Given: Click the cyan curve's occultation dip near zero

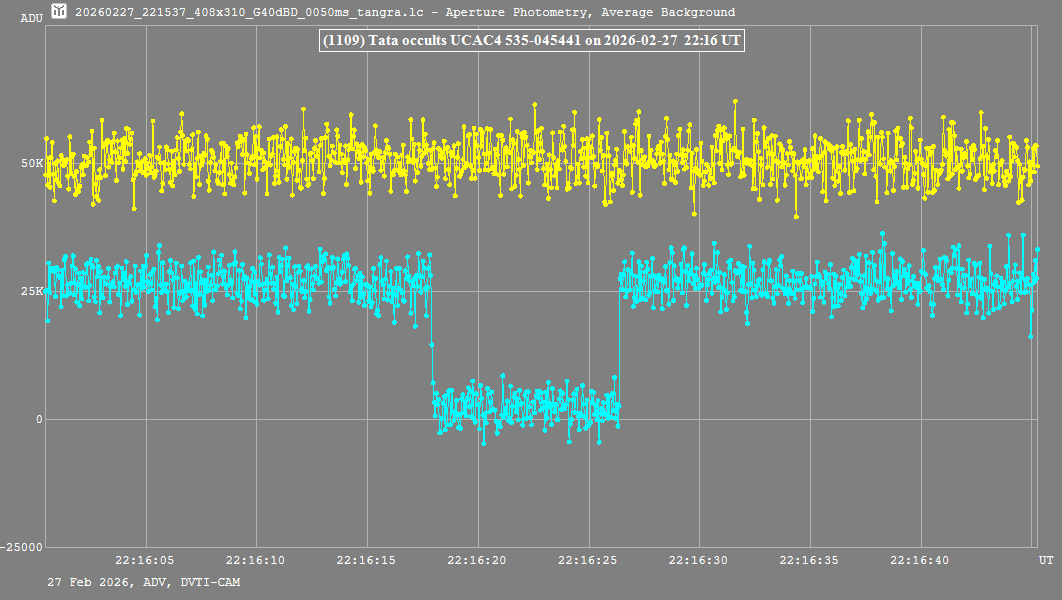Looking at the screenshot, I should 525,407.
